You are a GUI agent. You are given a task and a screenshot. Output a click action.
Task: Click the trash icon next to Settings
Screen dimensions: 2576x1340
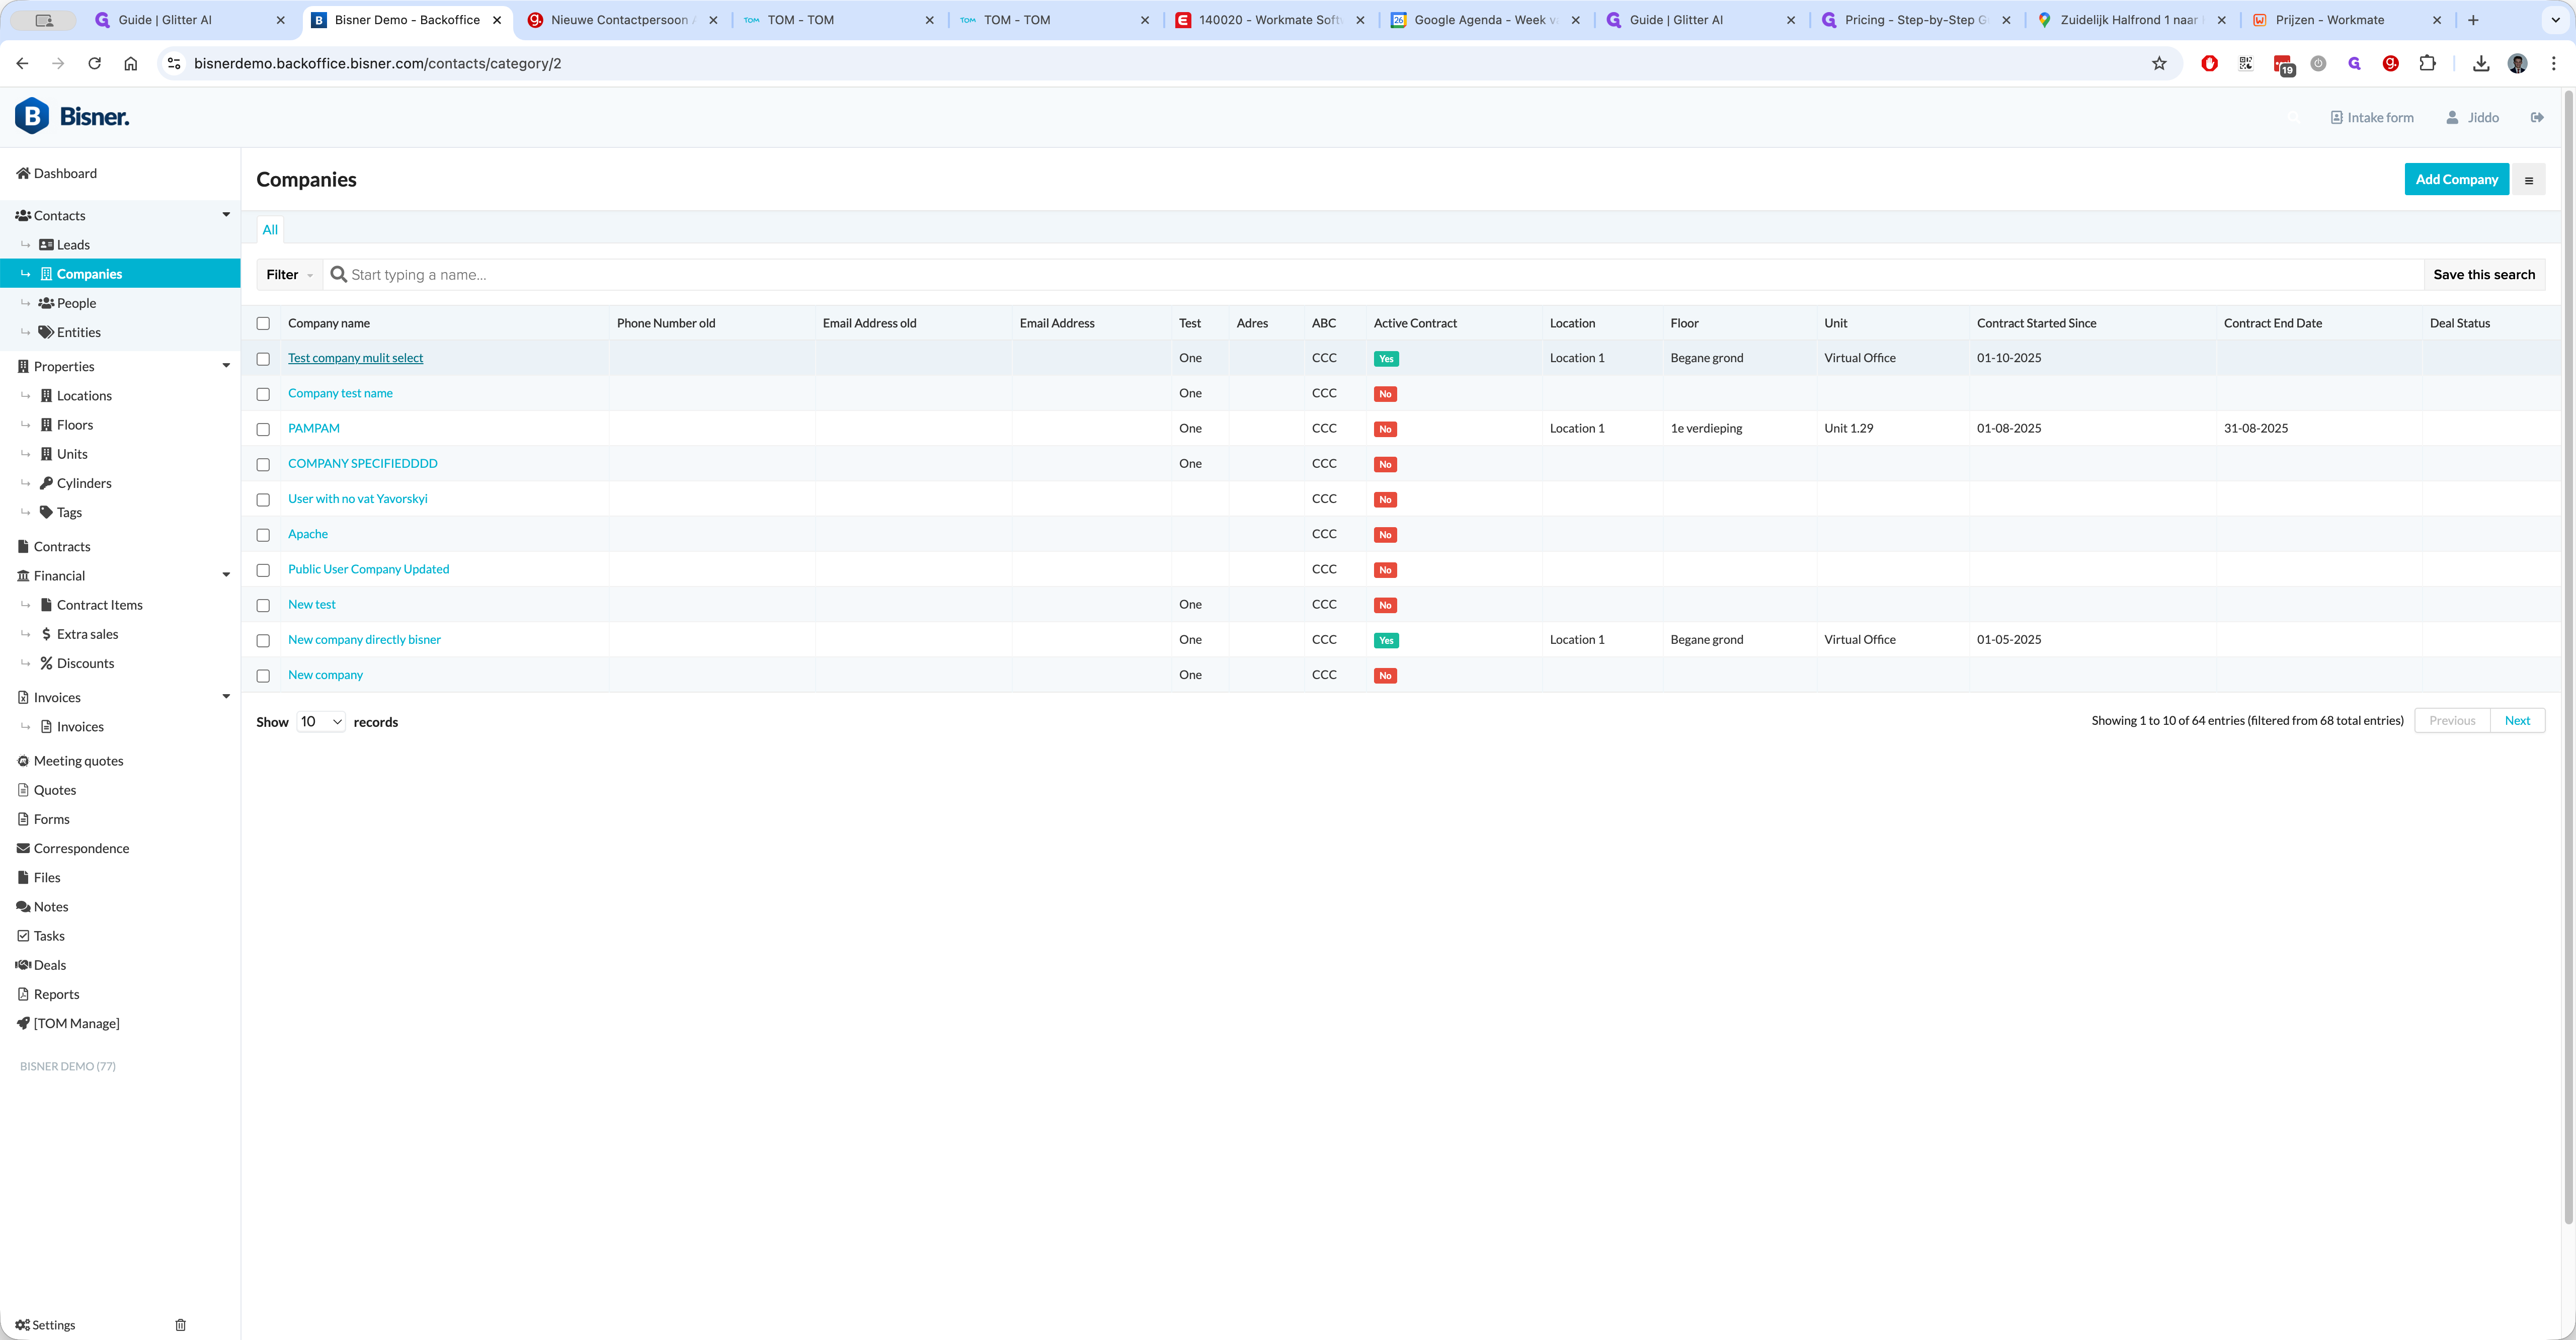(181, 1325)
